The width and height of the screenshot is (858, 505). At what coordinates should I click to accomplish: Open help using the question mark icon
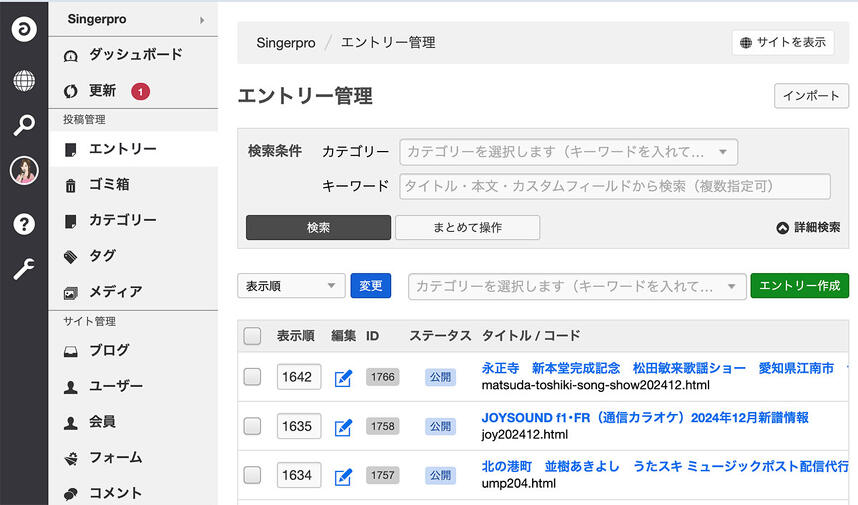(24, 224)
